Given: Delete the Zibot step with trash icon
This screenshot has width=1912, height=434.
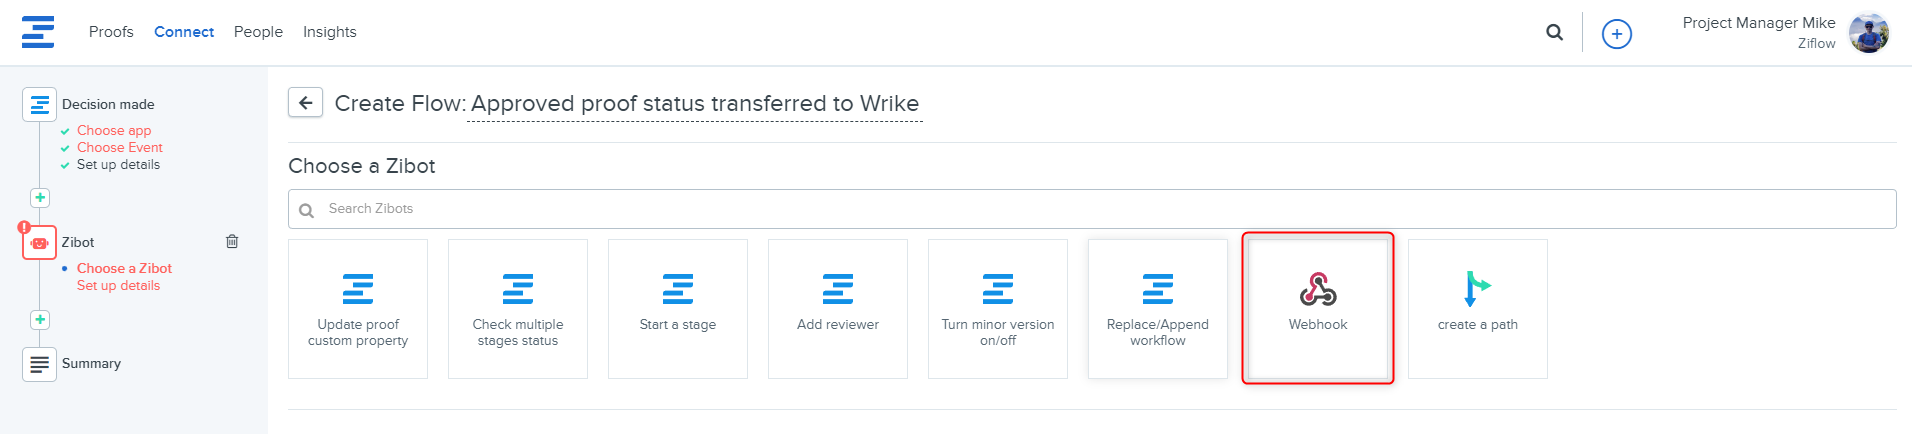Looking at the screenshot, I should coord(232,241).
